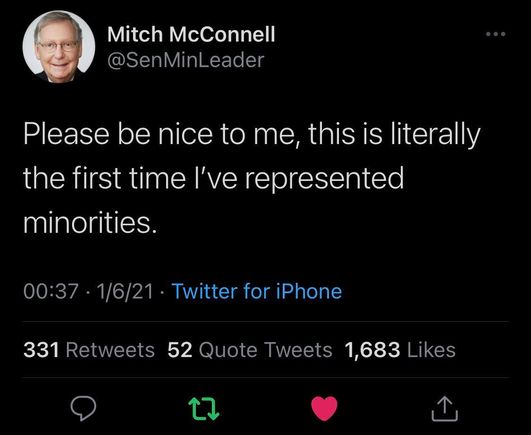Open the share sheet arrow icon
Image resolution: width=531 pixels, height=435 pixels.
(445, 408)
